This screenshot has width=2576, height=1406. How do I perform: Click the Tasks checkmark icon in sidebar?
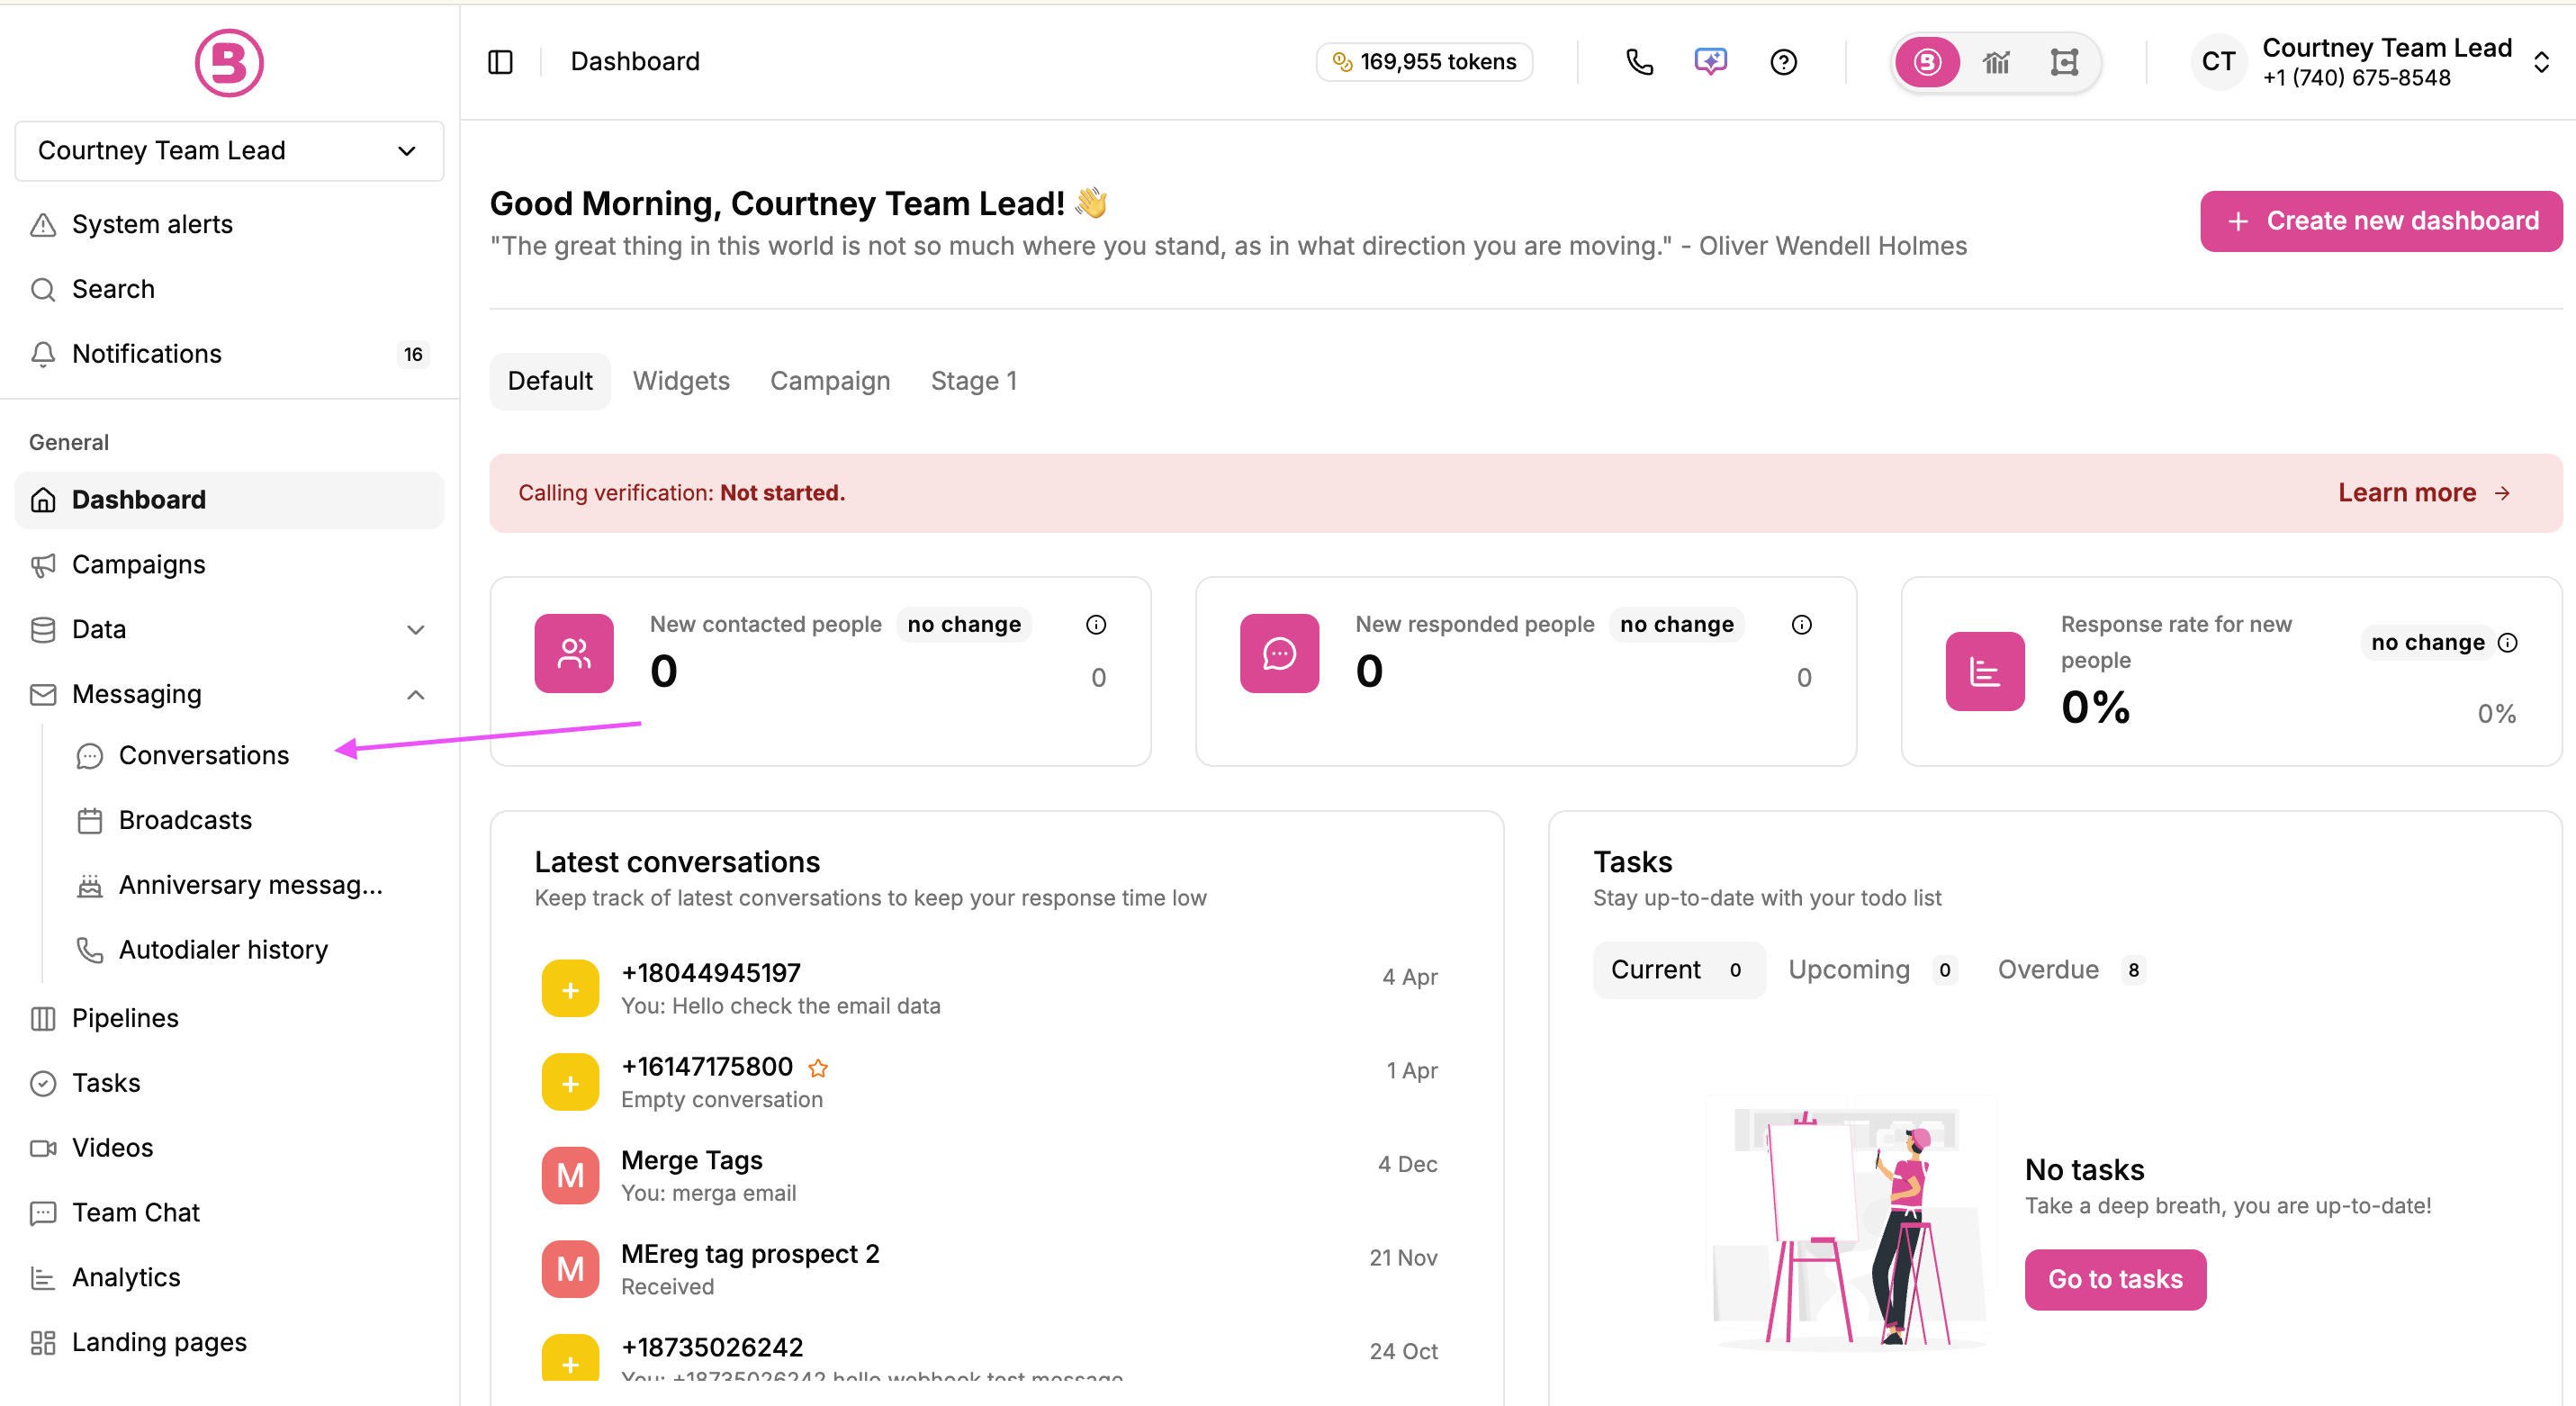tap(43, 1084)
